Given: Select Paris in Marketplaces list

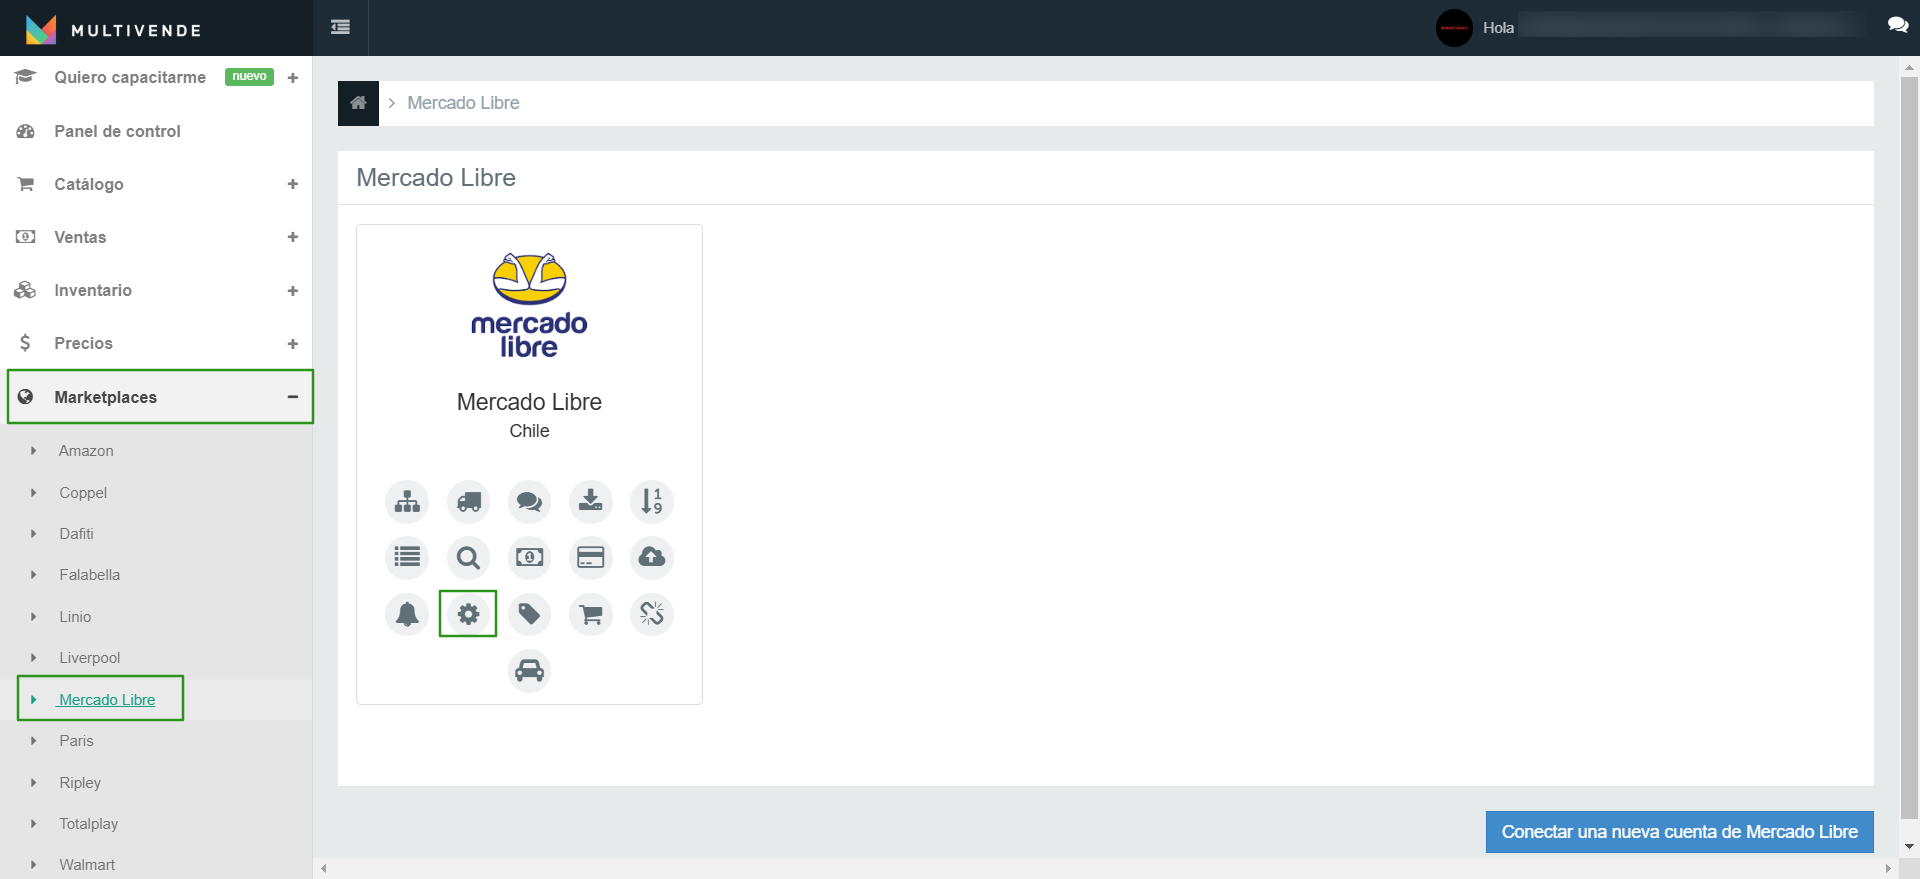Looking at the screenshot, I should click(76, 741).
